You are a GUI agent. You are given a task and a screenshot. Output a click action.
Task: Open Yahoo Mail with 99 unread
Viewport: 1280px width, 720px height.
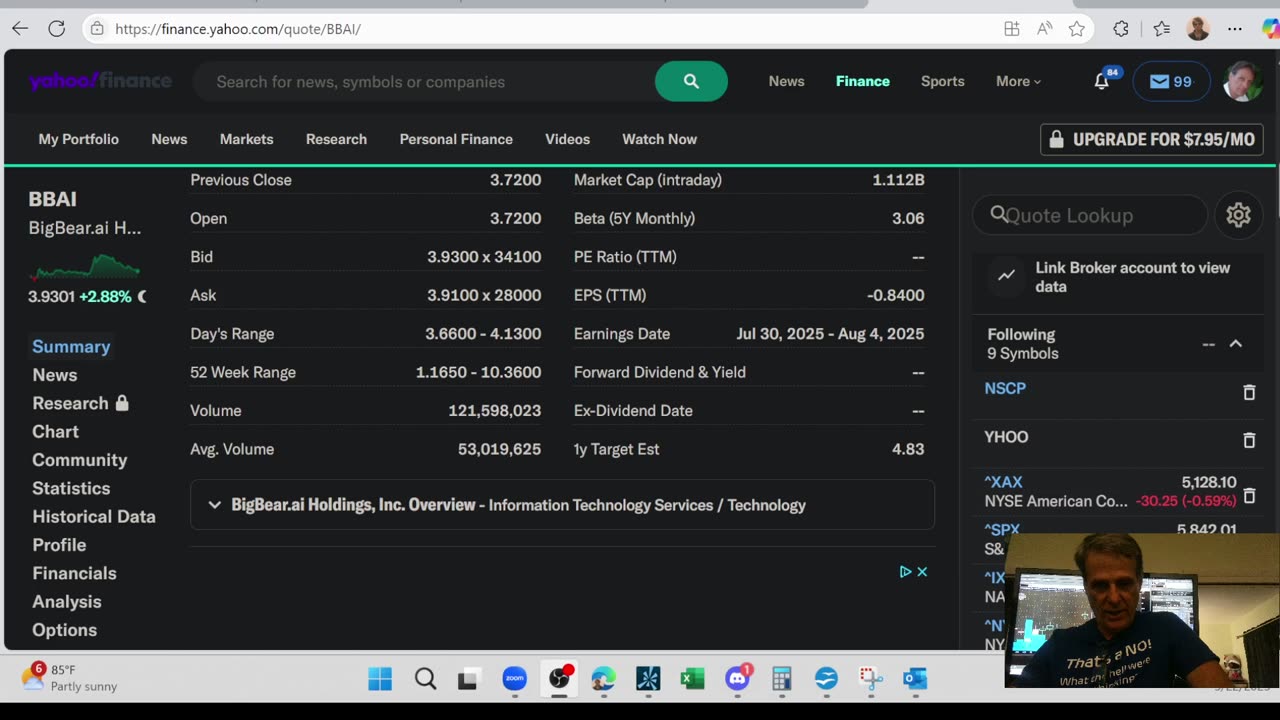(1171, 82)
